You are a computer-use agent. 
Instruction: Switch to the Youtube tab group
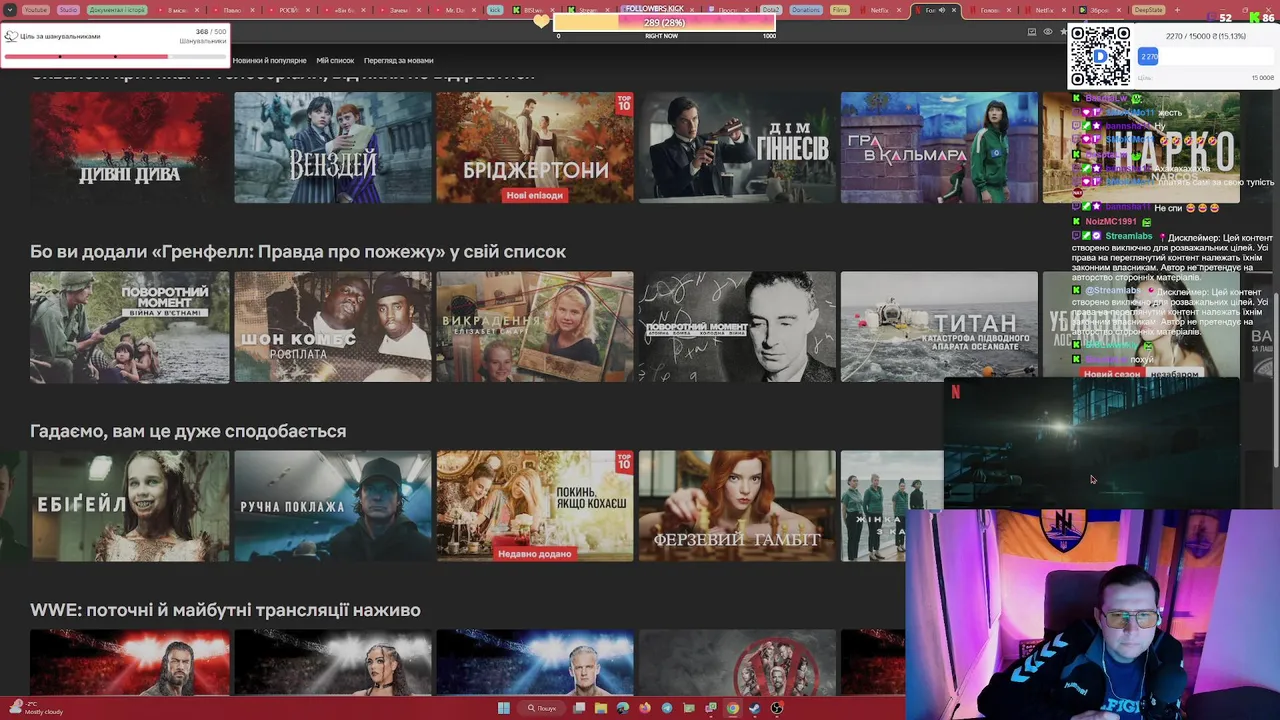(35, 10)
